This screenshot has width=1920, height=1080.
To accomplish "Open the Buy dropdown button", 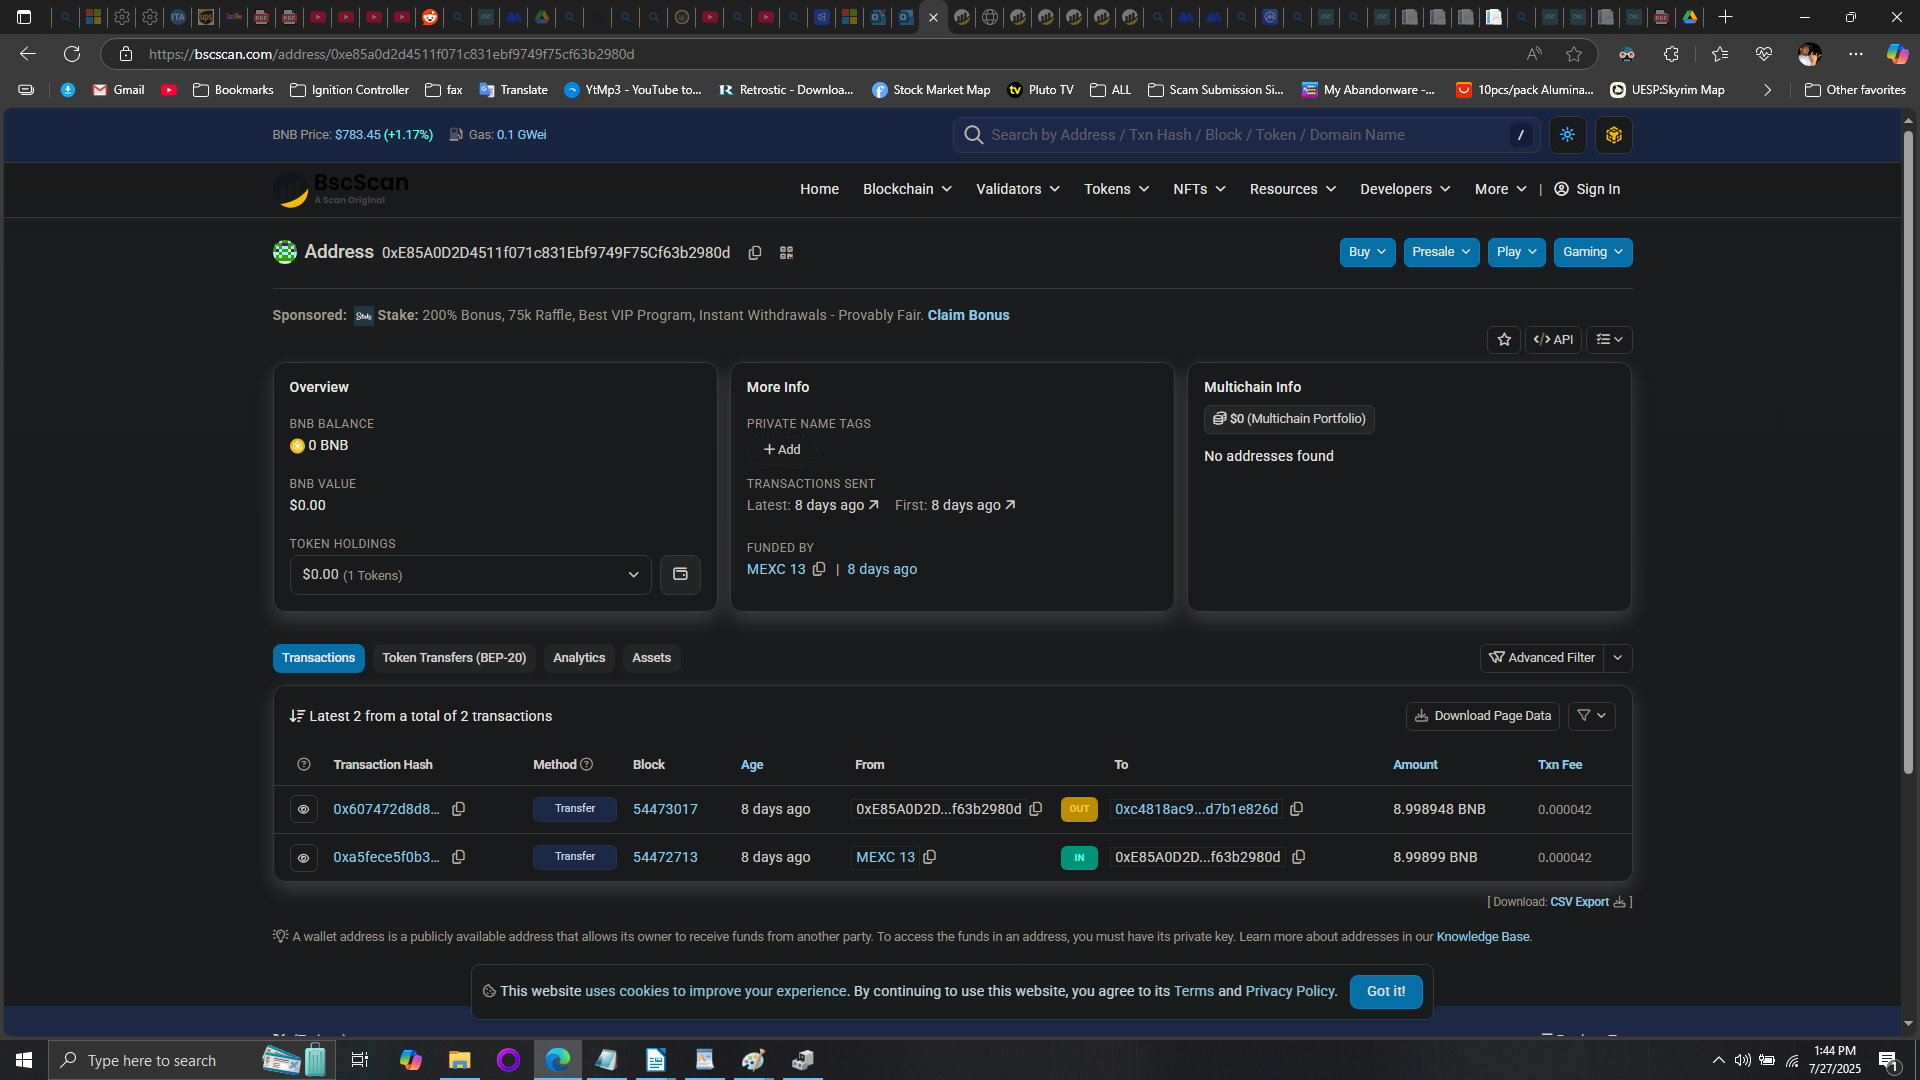I will pyautogui.click(x=1366, y=252).
